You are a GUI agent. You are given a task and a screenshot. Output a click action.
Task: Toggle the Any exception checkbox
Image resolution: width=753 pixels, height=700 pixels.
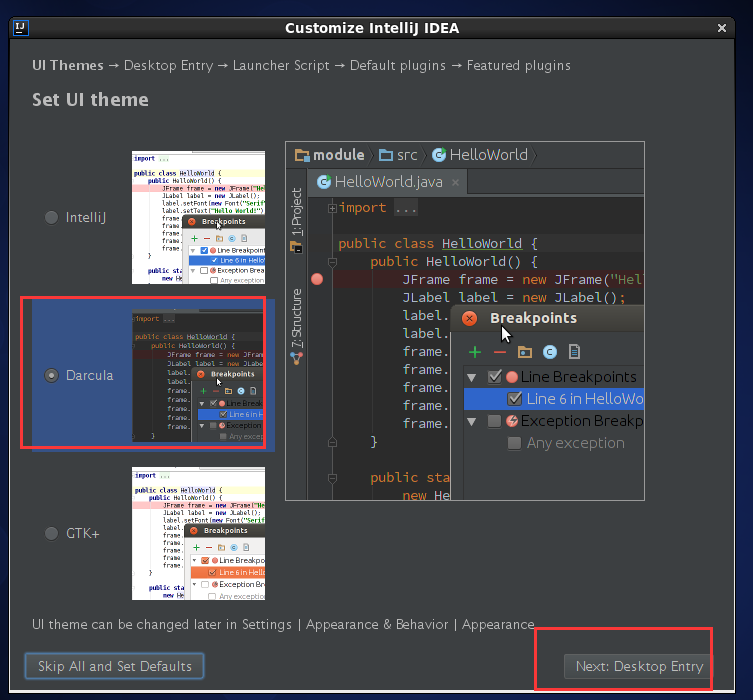514,443
